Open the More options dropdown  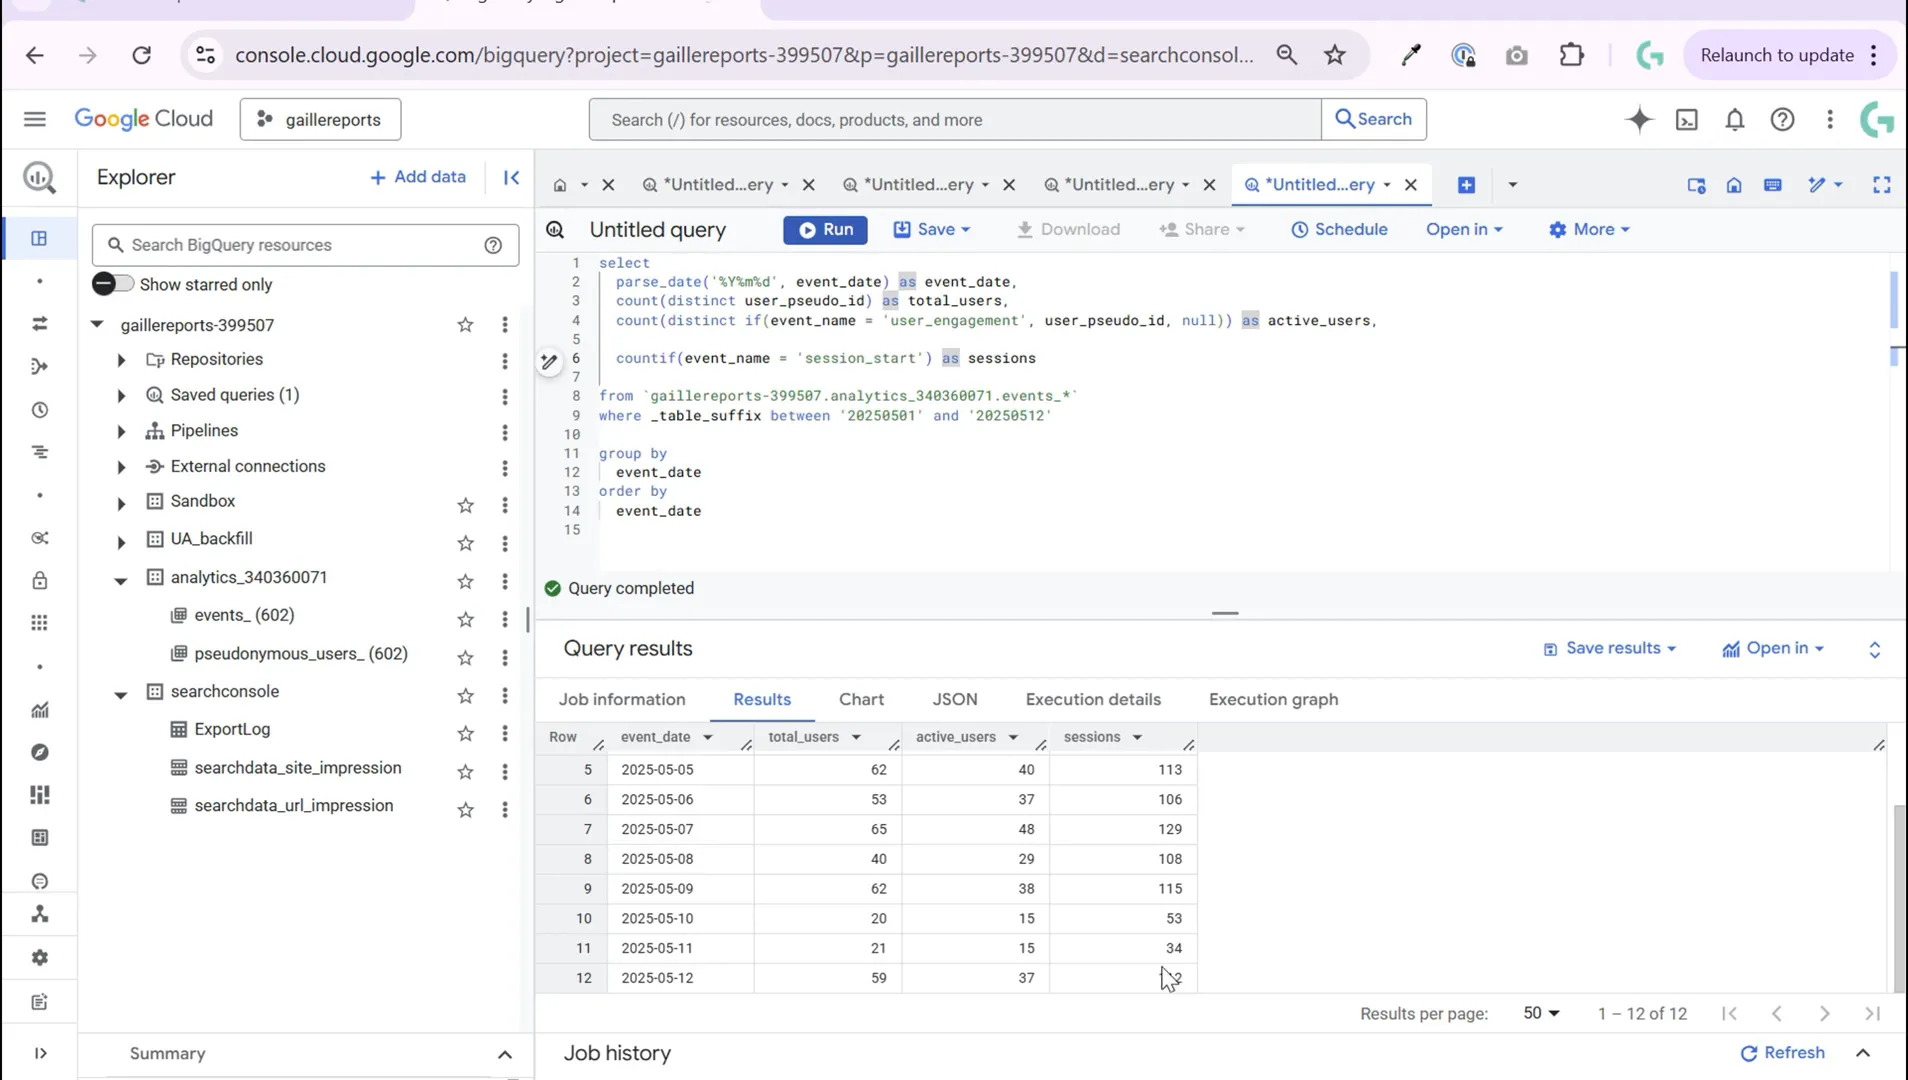(x=1590, y=229)
